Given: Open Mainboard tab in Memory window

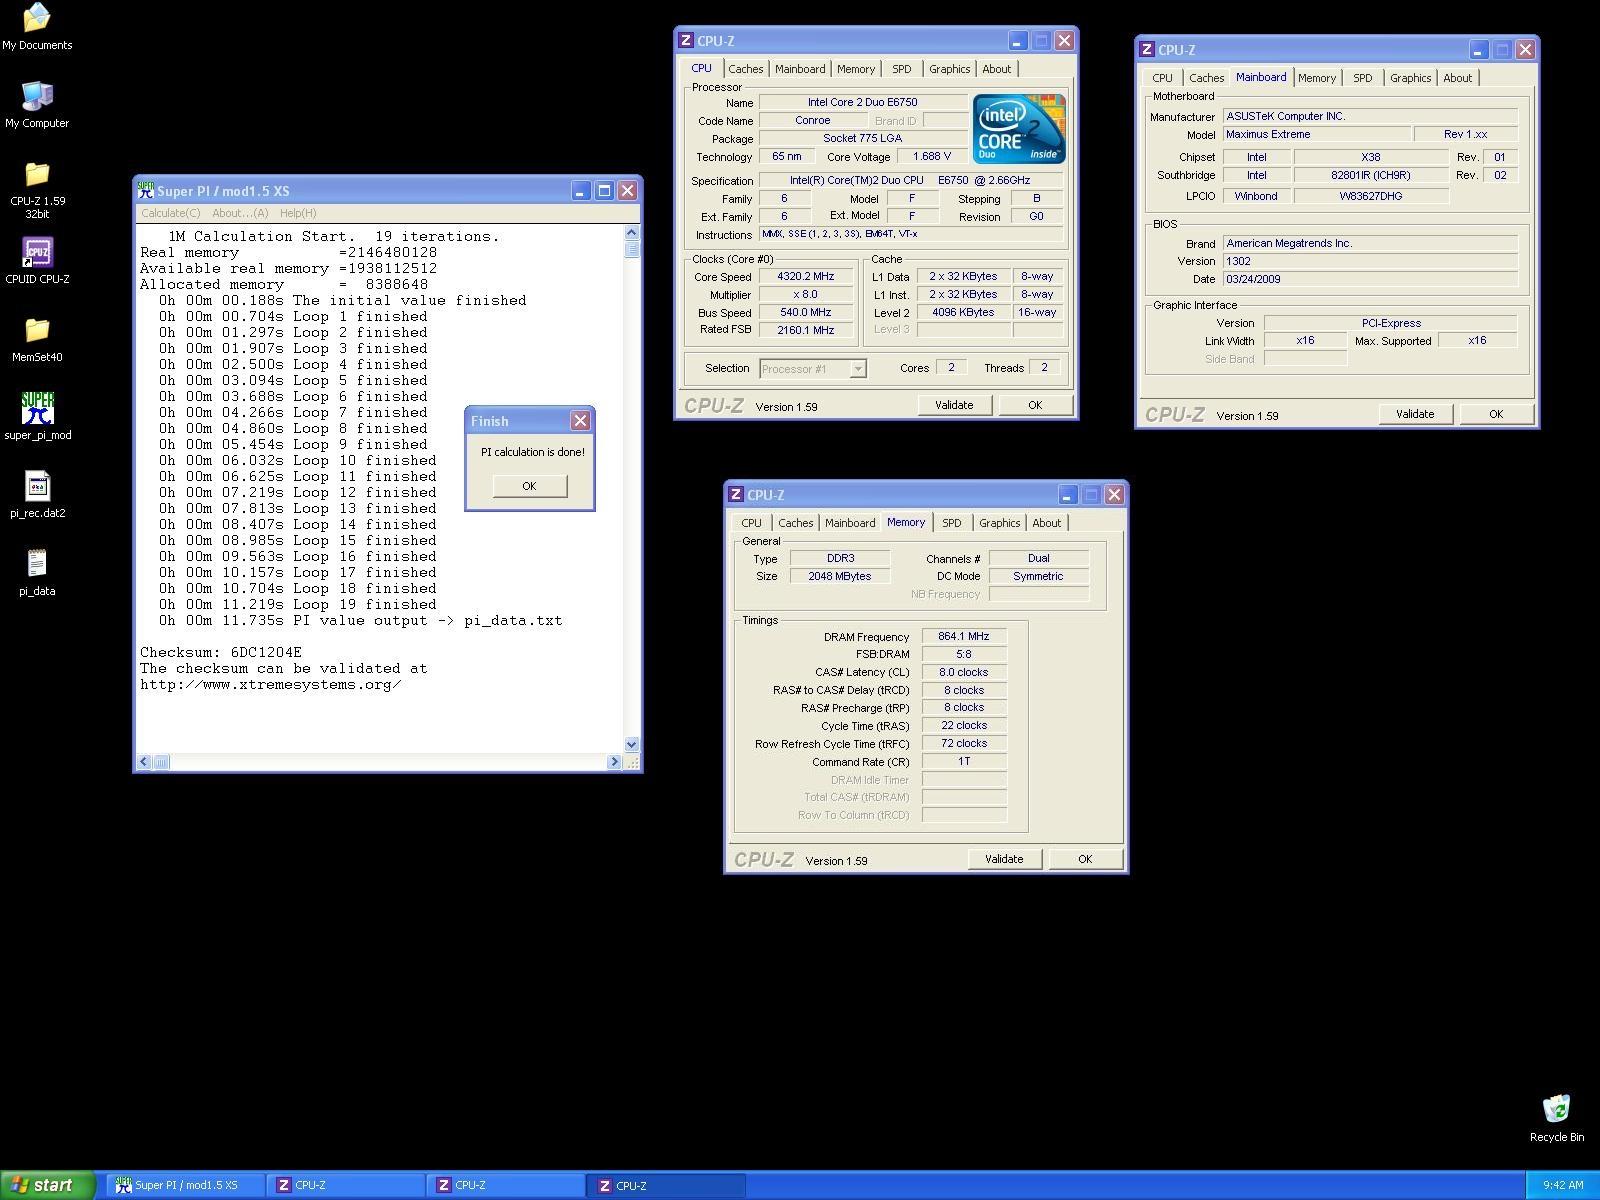Looking at the screenshot, I should click(850, 523).
